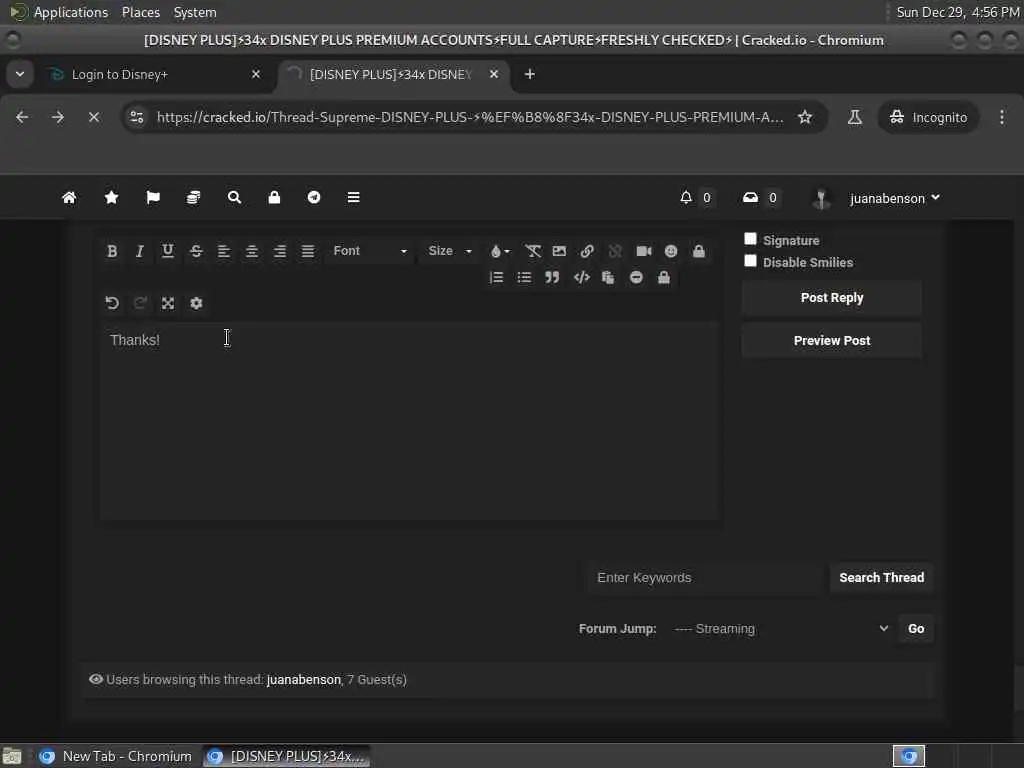Click the minus-circle icon in the editor toolbar
The image size is (1024, 768).
pyautogui.click(x=636, y=278)
